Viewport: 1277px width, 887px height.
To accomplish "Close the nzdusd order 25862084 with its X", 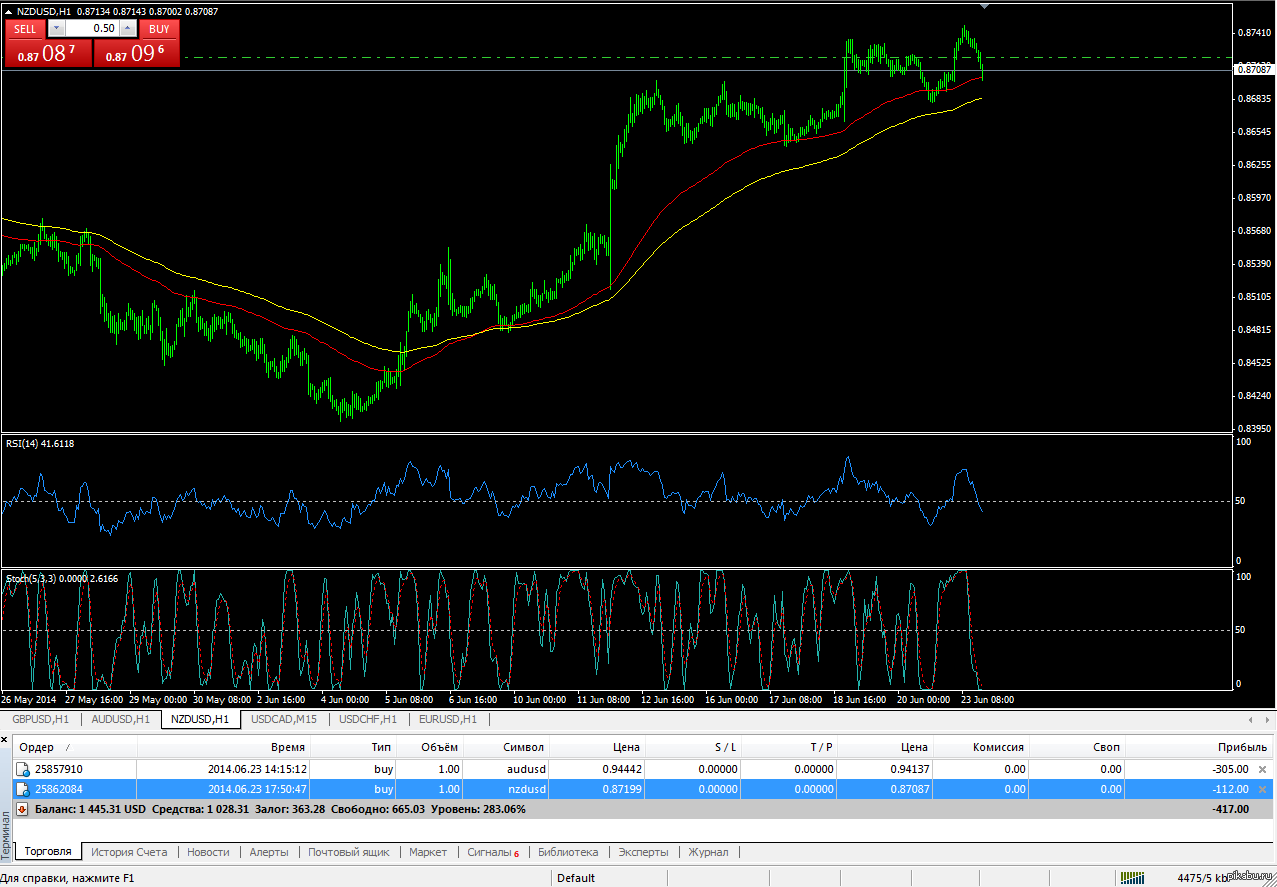I will pos(1261,789).
